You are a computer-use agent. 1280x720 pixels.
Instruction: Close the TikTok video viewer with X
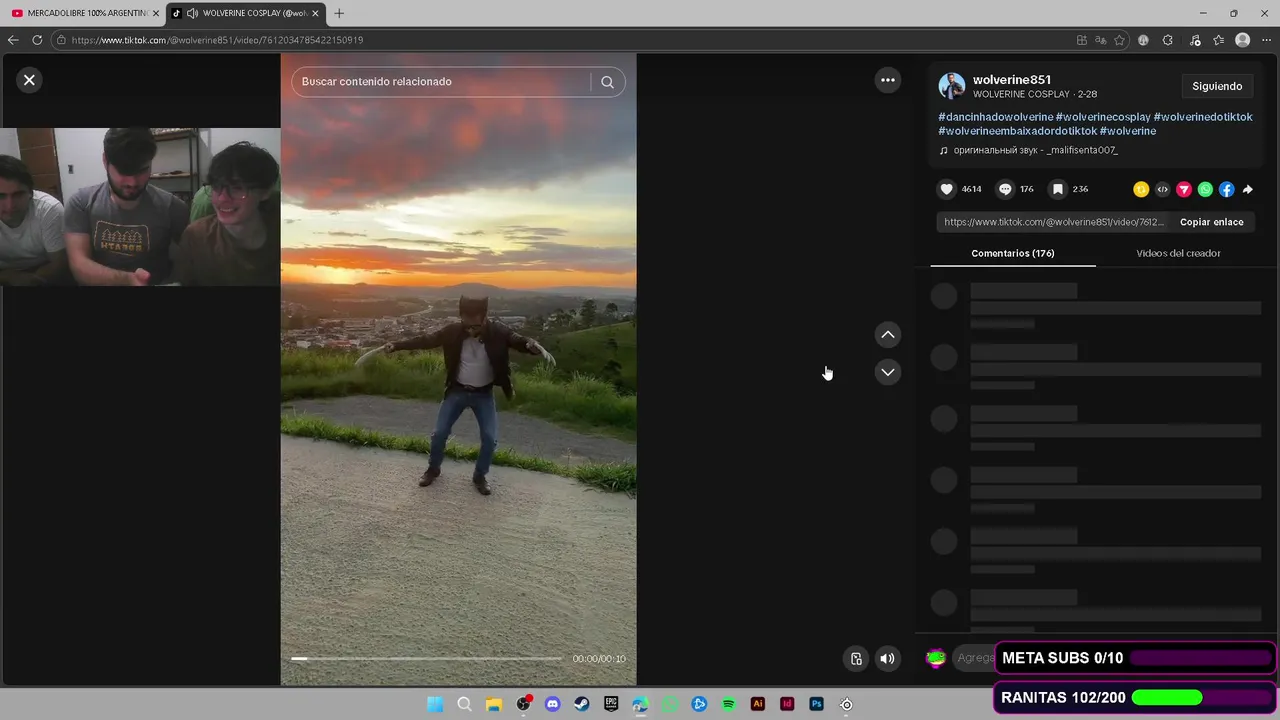pyautogui.click(x=29, y=80)
